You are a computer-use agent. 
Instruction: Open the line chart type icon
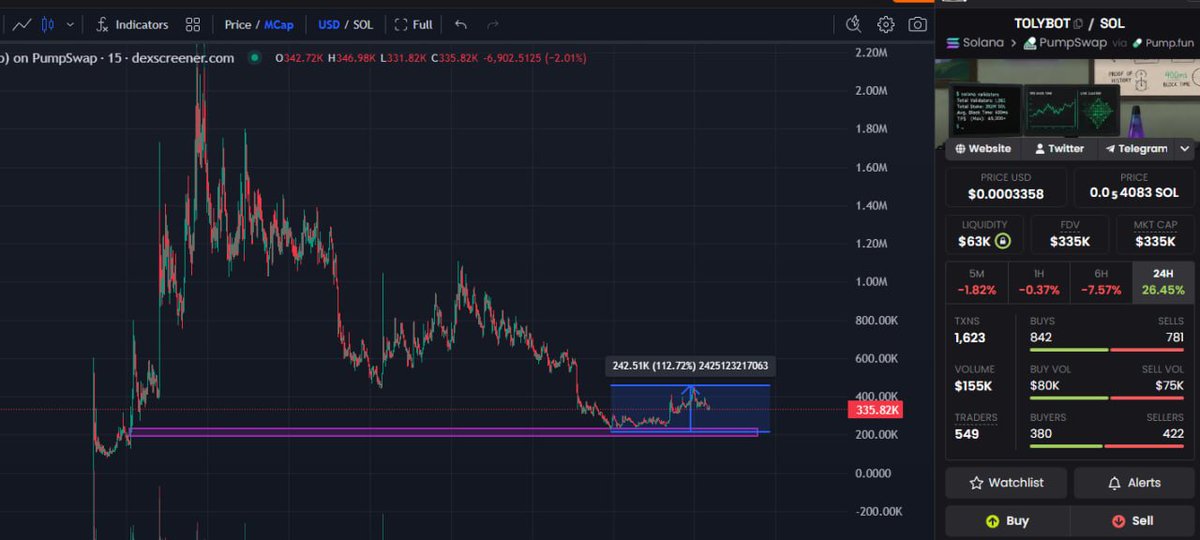[x=21, y=24]
